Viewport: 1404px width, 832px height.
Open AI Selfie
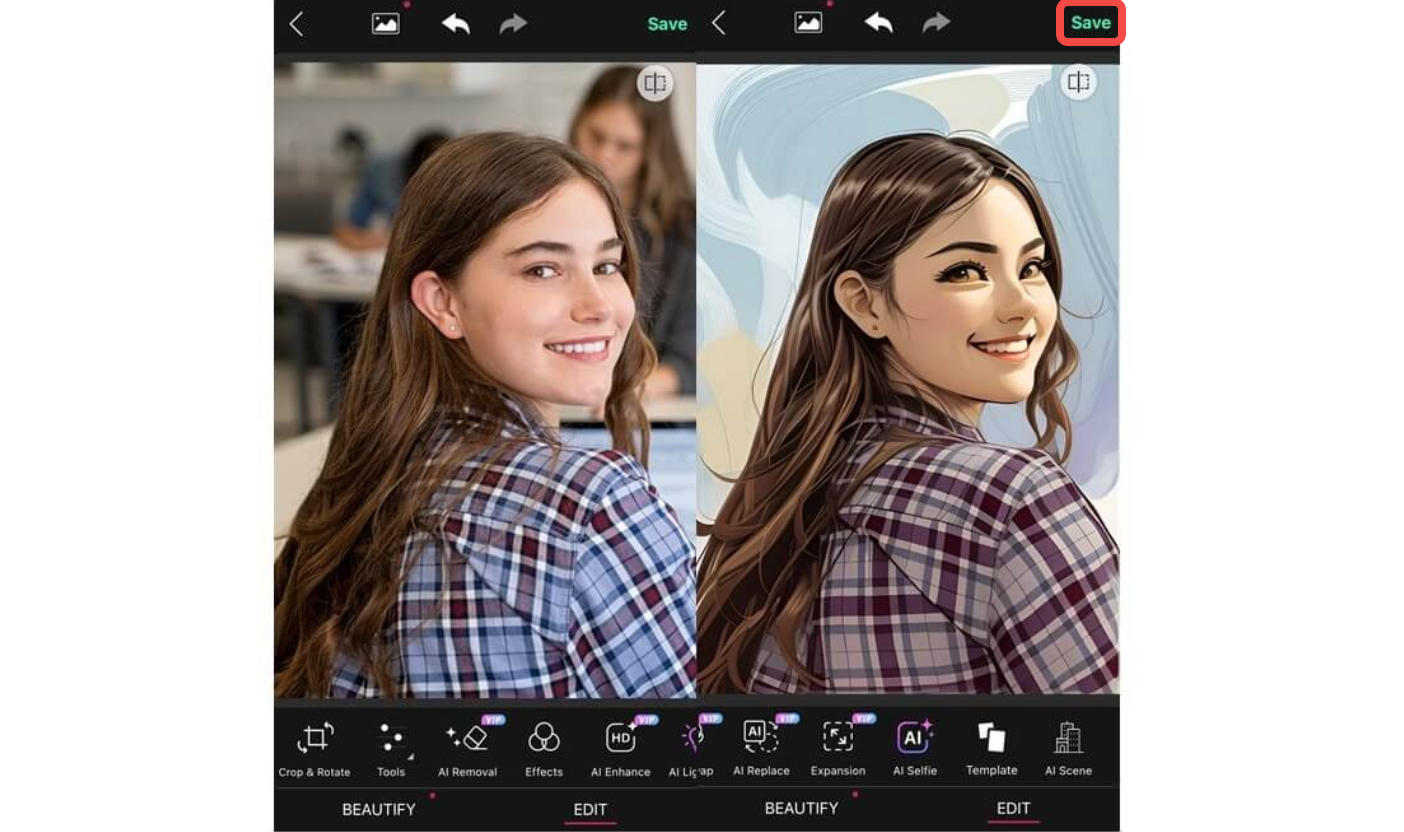[x=914, y=745]
